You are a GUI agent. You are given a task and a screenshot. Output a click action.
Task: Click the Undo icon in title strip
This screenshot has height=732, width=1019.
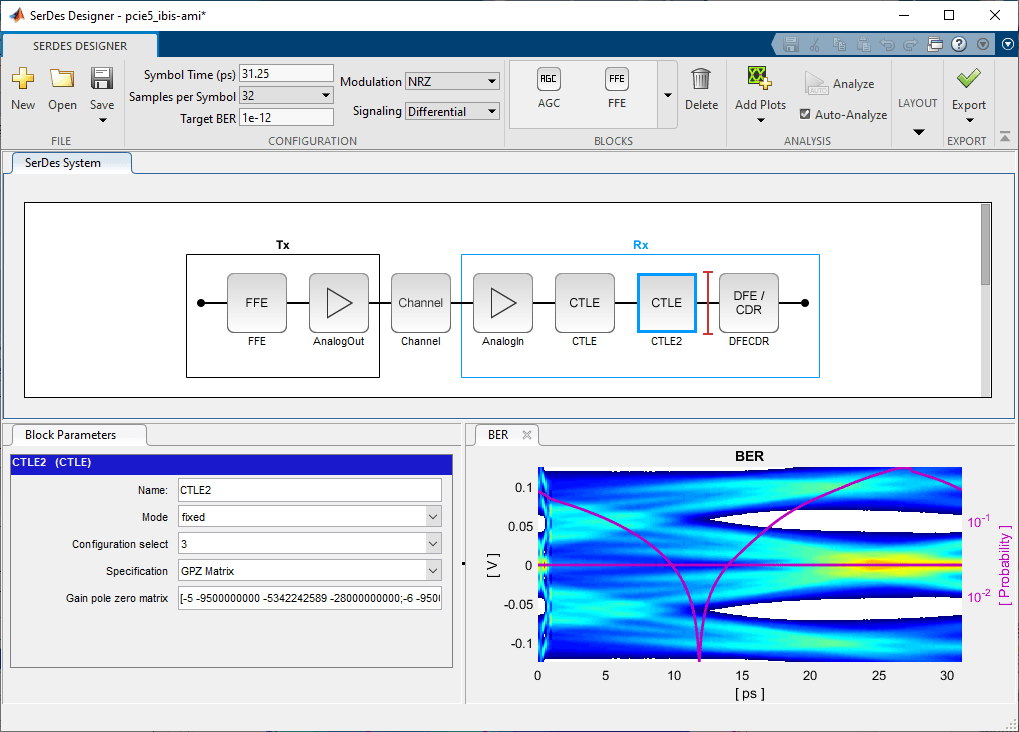(887, 44)
